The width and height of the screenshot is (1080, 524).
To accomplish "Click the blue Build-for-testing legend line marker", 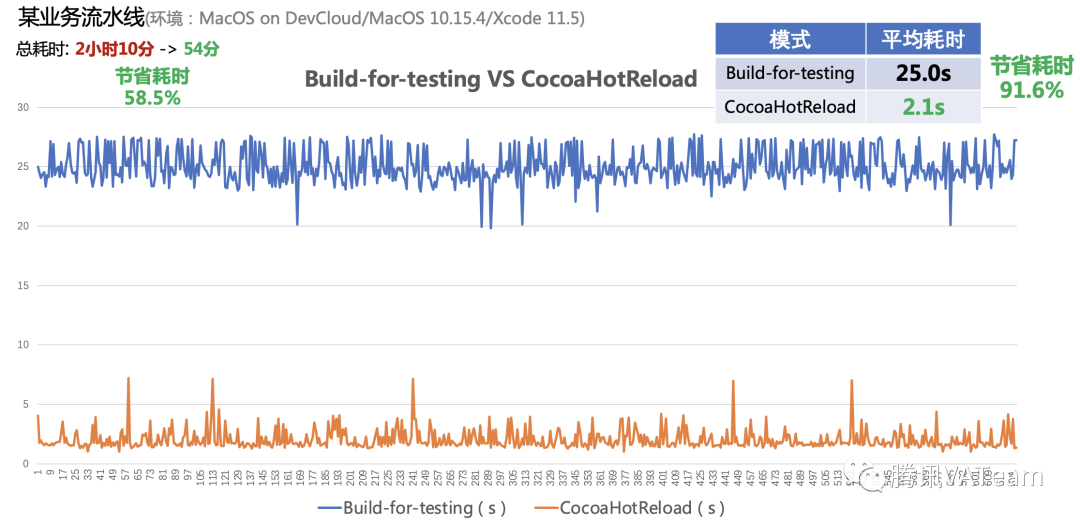I will (328, 508).
